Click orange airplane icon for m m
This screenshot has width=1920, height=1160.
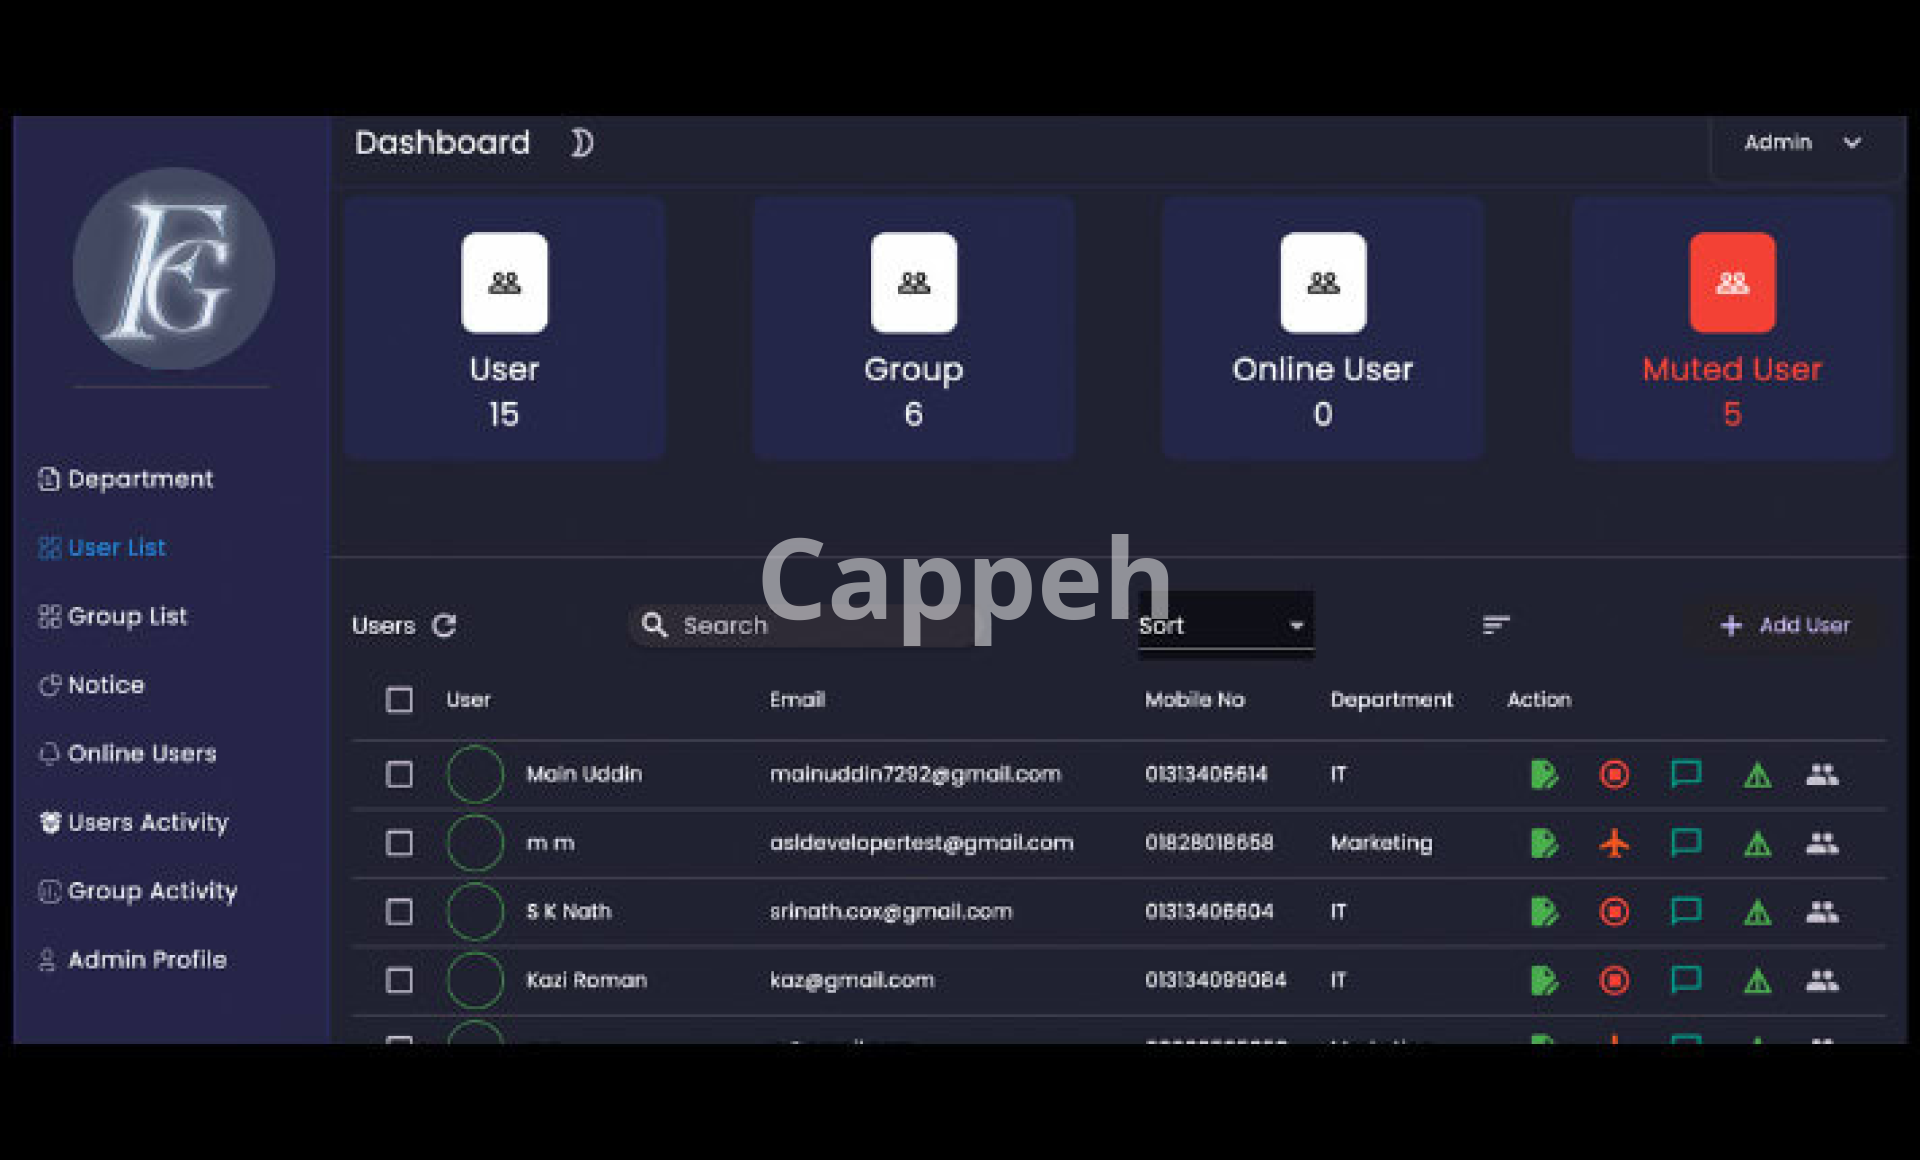[x=1614, y=843]
